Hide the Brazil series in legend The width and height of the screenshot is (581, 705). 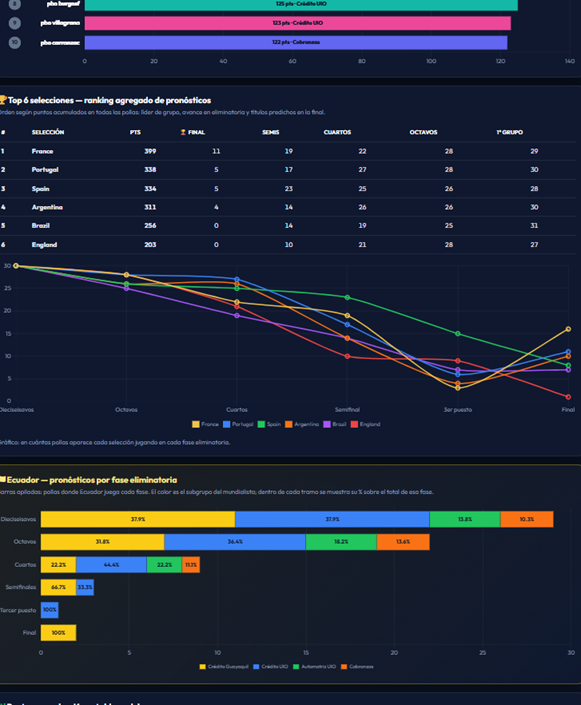pos(335,424)
